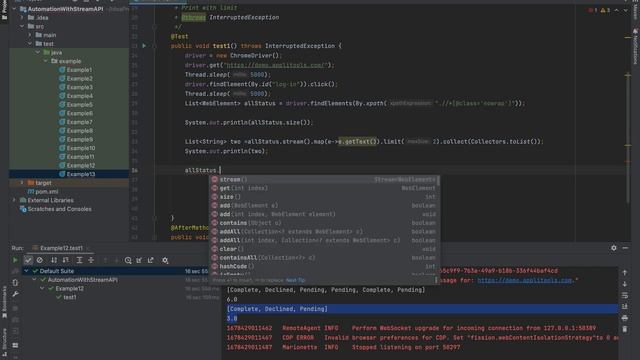
Task: Go to previous highlighted error arrow
Action: pos(617,10)
